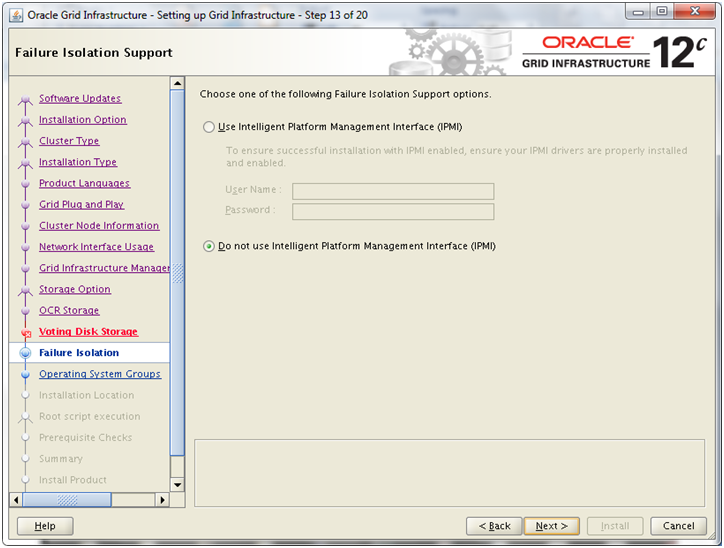Click the IPMI User Name field

pyautogui.click(x=393, y=191)
